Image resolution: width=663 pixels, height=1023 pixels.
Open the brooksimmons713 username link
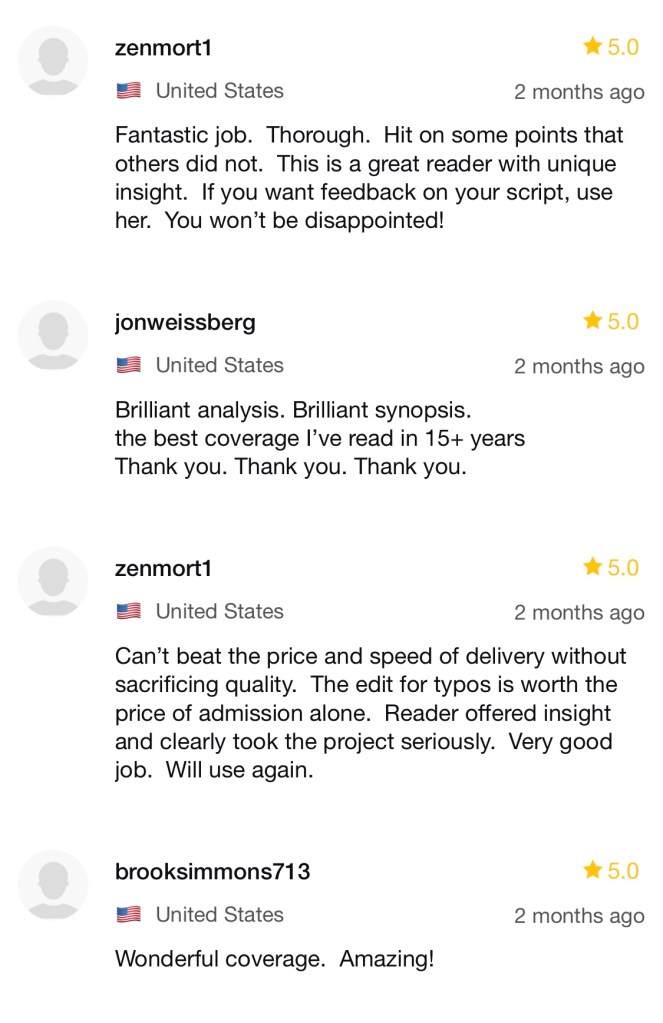[x=212, y=871]
